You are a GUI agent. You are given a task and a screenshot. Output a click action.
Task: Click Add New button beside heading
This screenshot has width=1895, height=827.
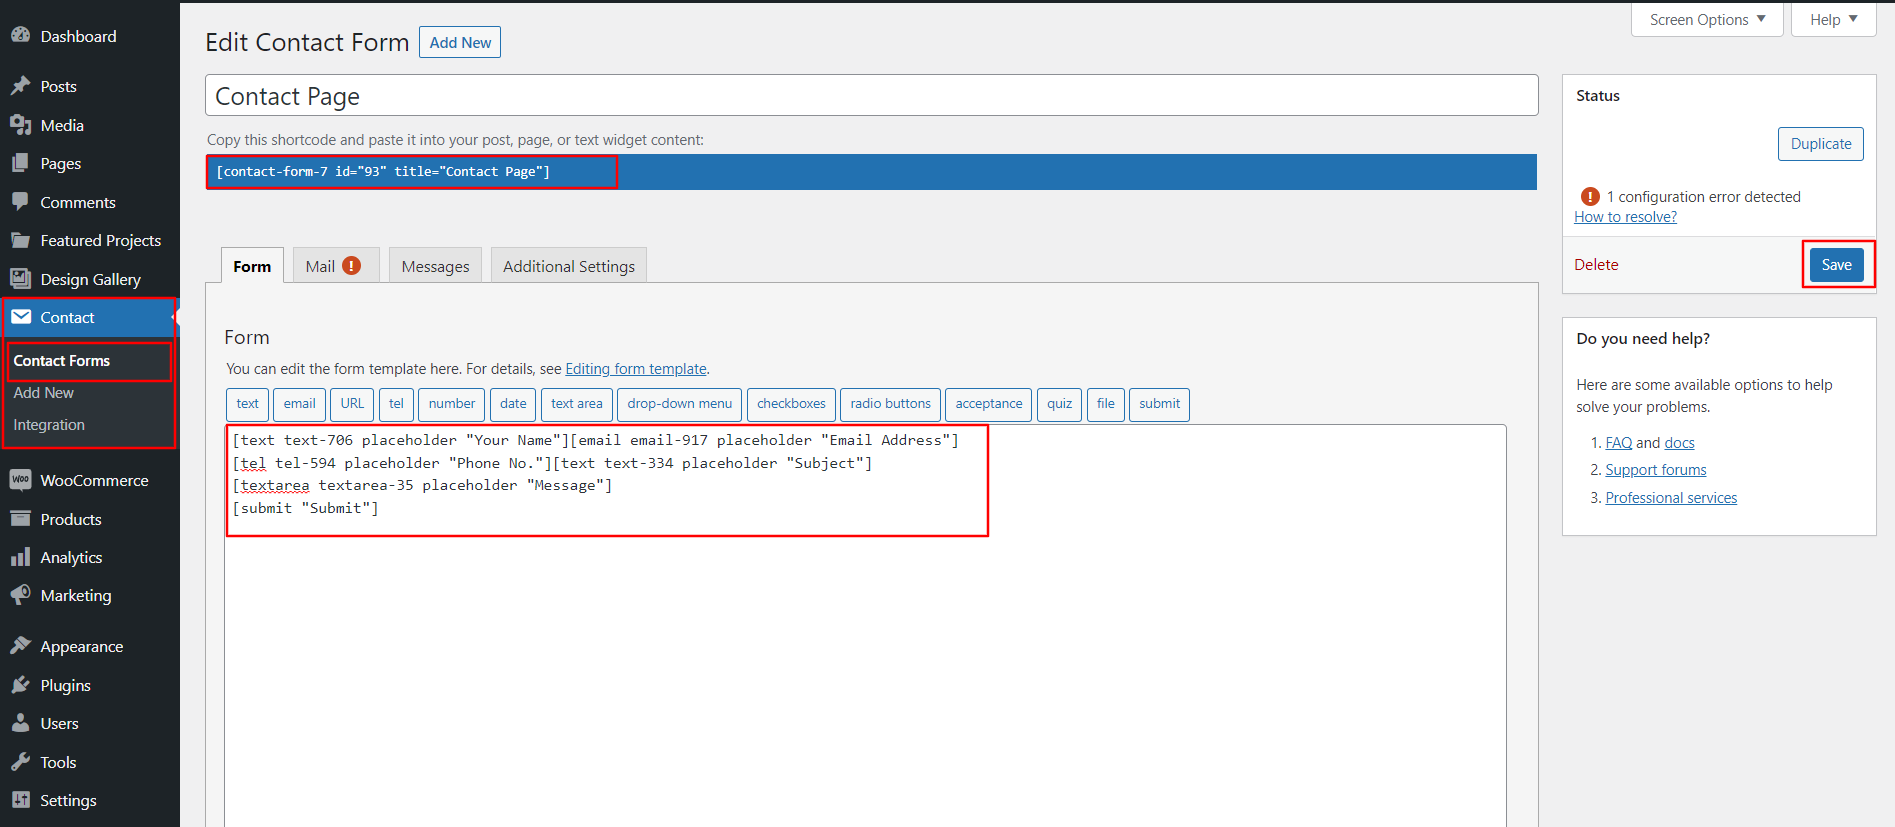(460, 42)
